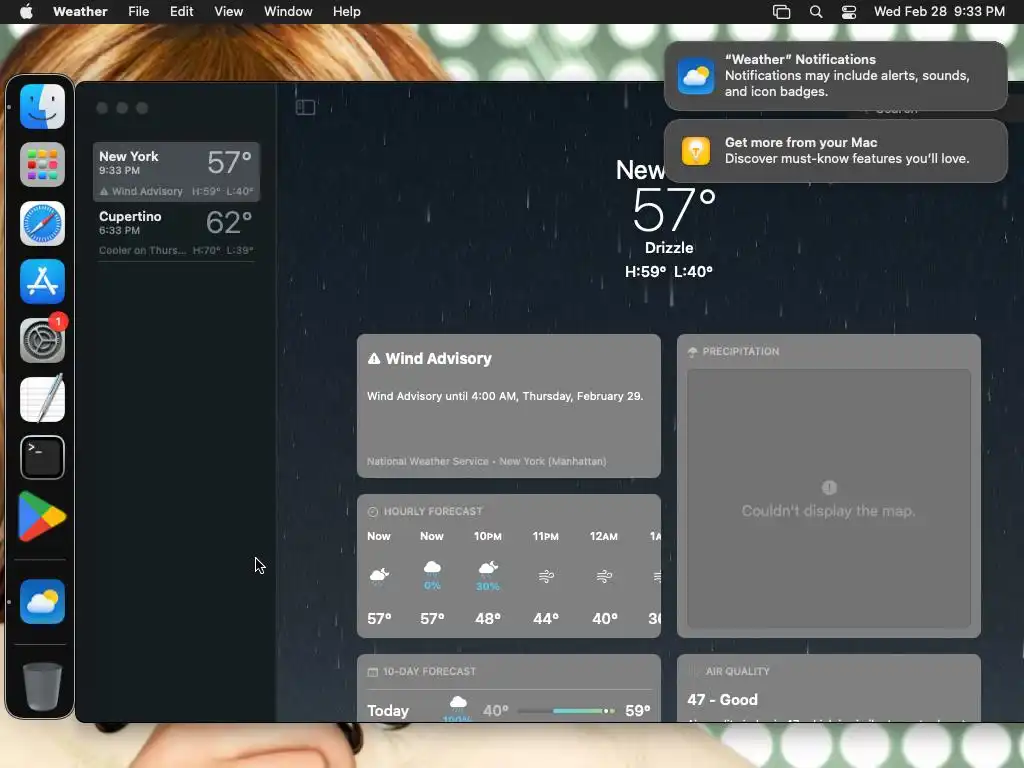Click the 40° temperature under 12AM
Image resolution: width=1024 pixels, height=768 pixels.
click(605, 618)
